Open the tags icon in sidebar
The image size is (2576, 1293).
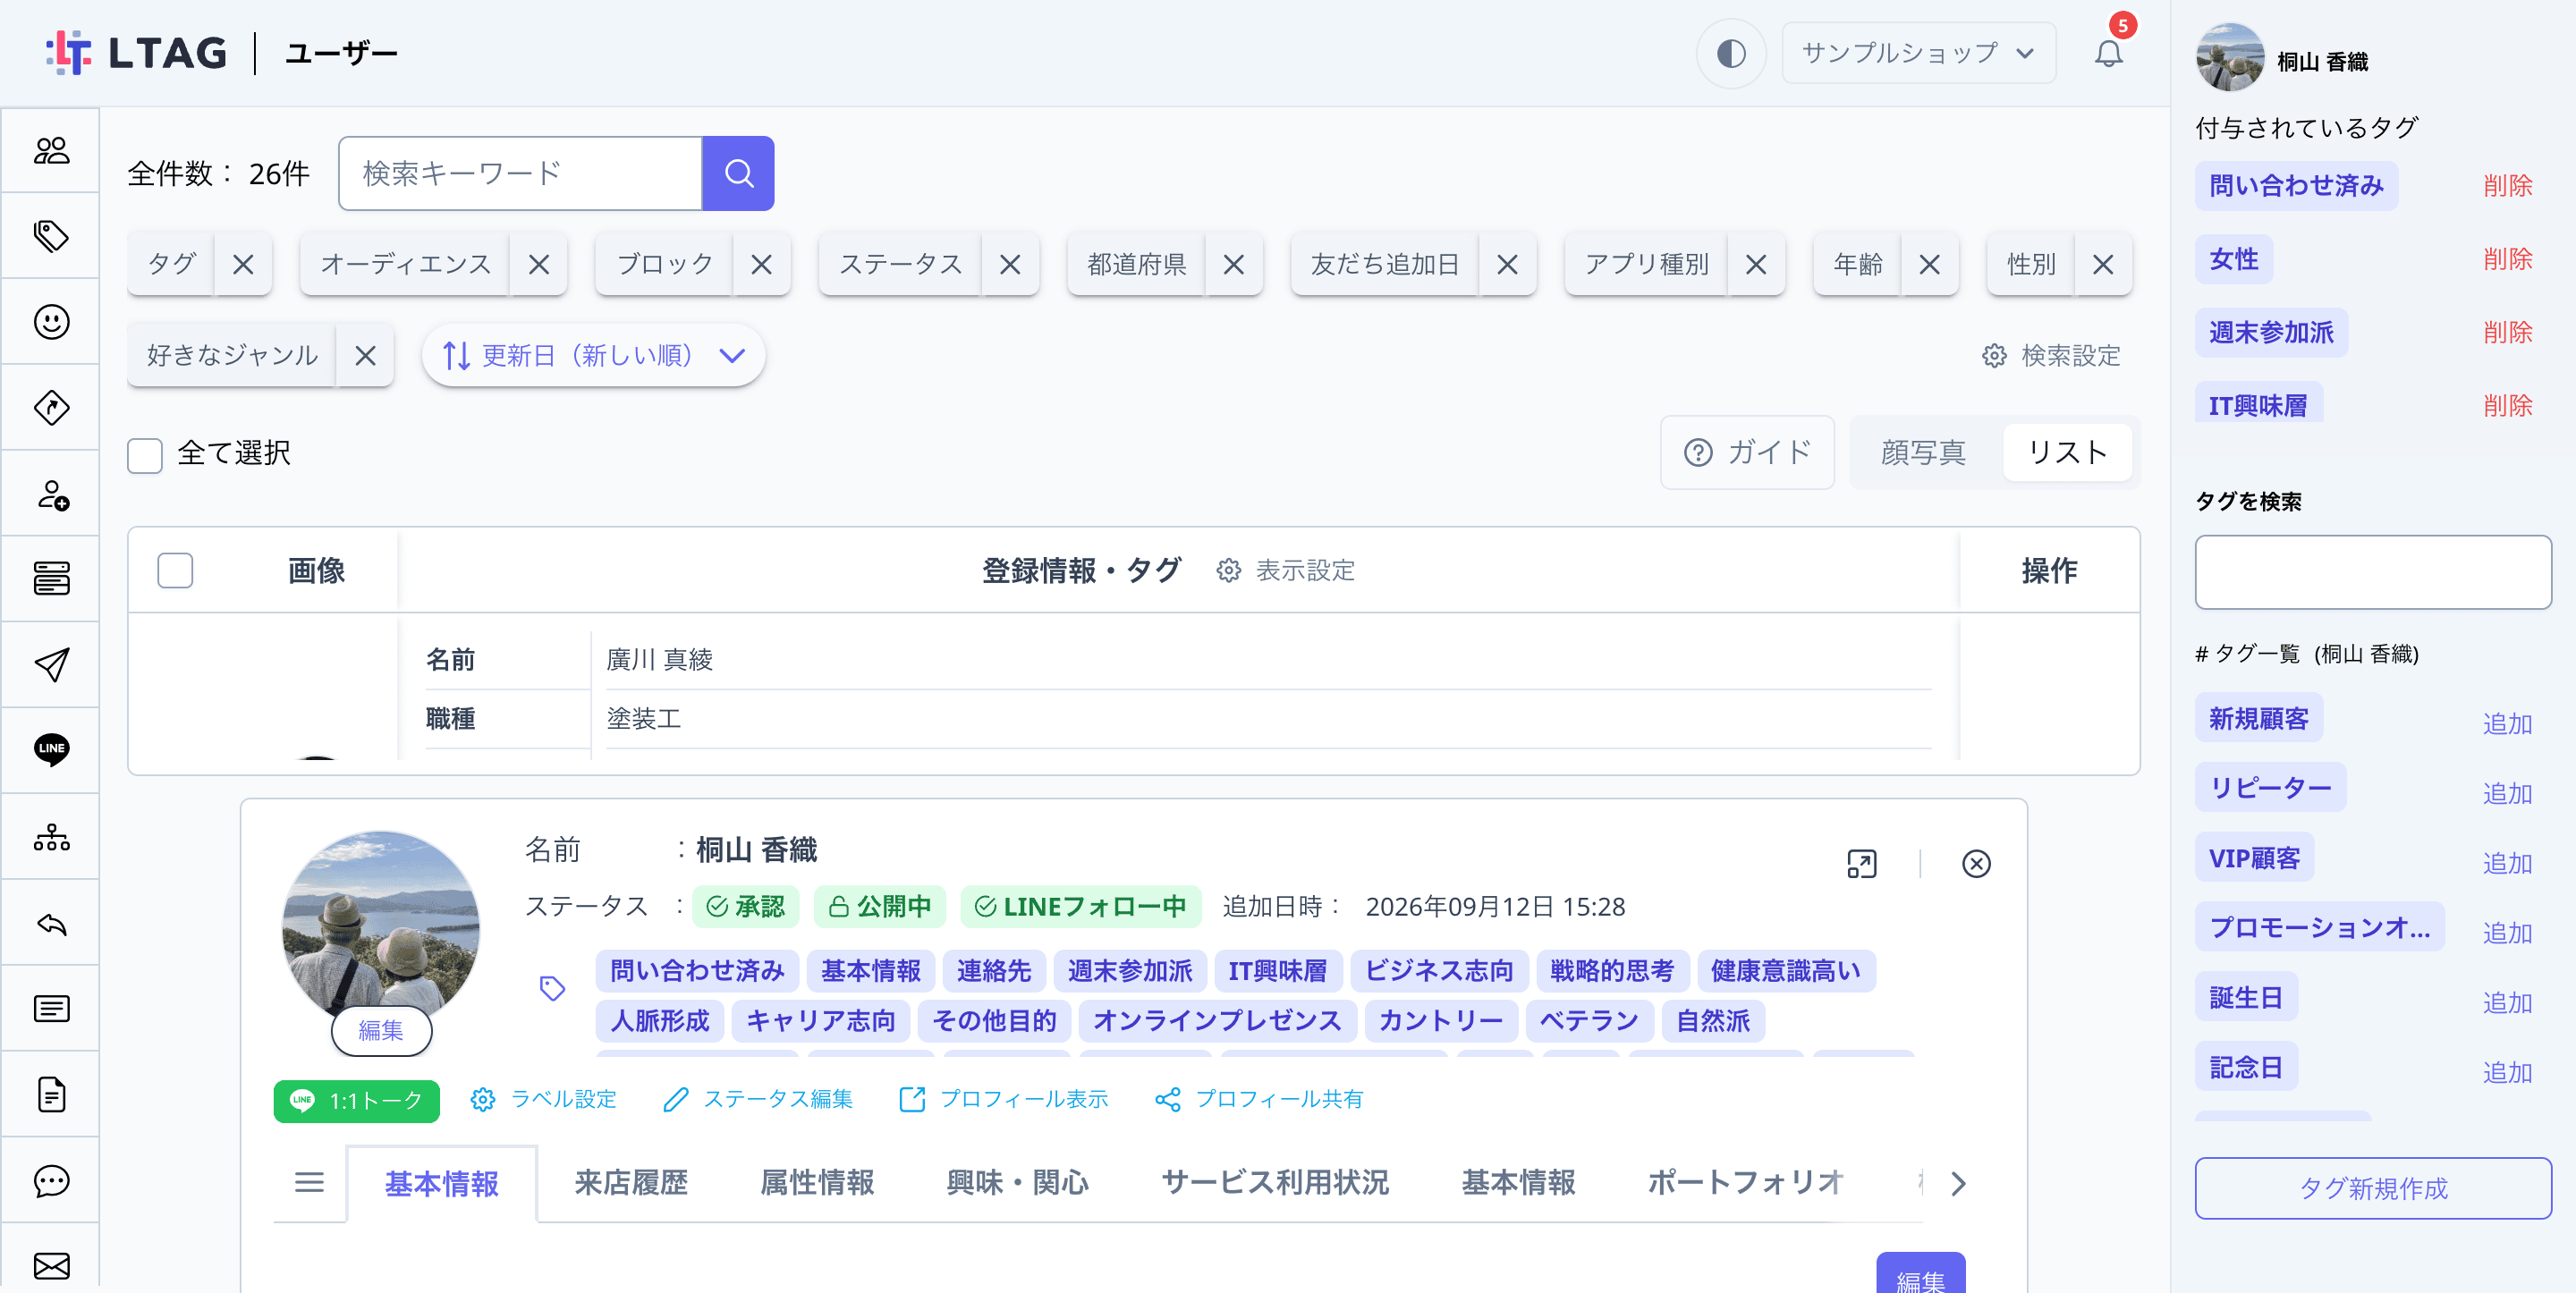51,236
